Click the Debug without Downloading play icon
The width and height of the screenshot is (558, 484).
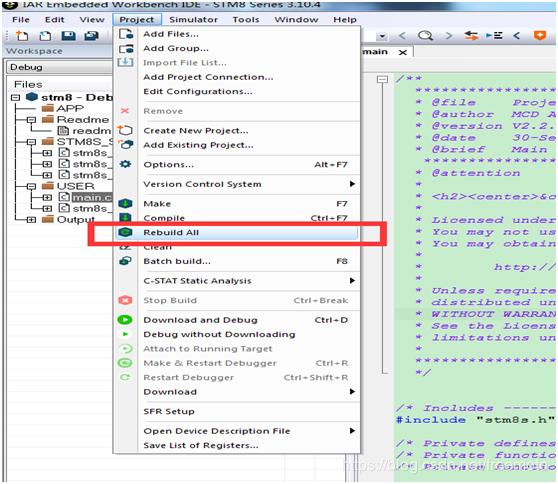coord(125,334)
